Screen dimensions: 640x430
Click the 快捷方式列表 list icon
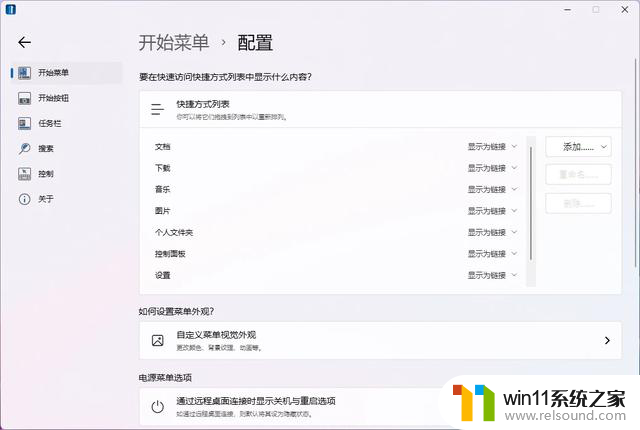(x=157, y=109)
